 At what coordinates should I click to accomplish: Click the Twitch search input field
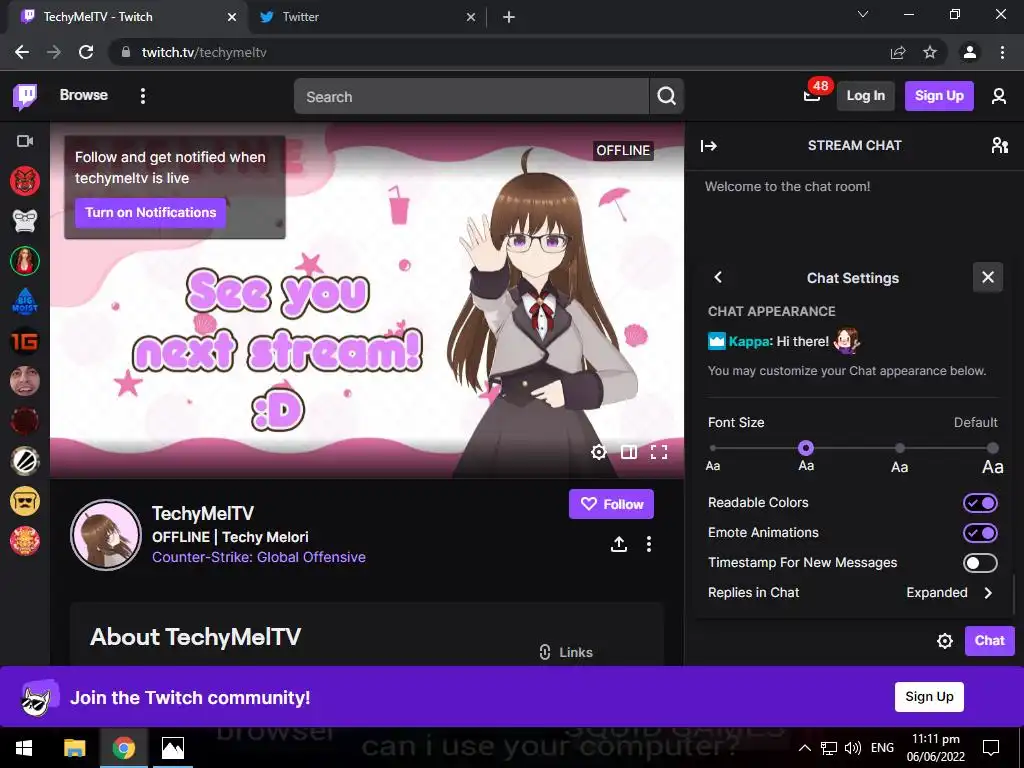(471, 97)
